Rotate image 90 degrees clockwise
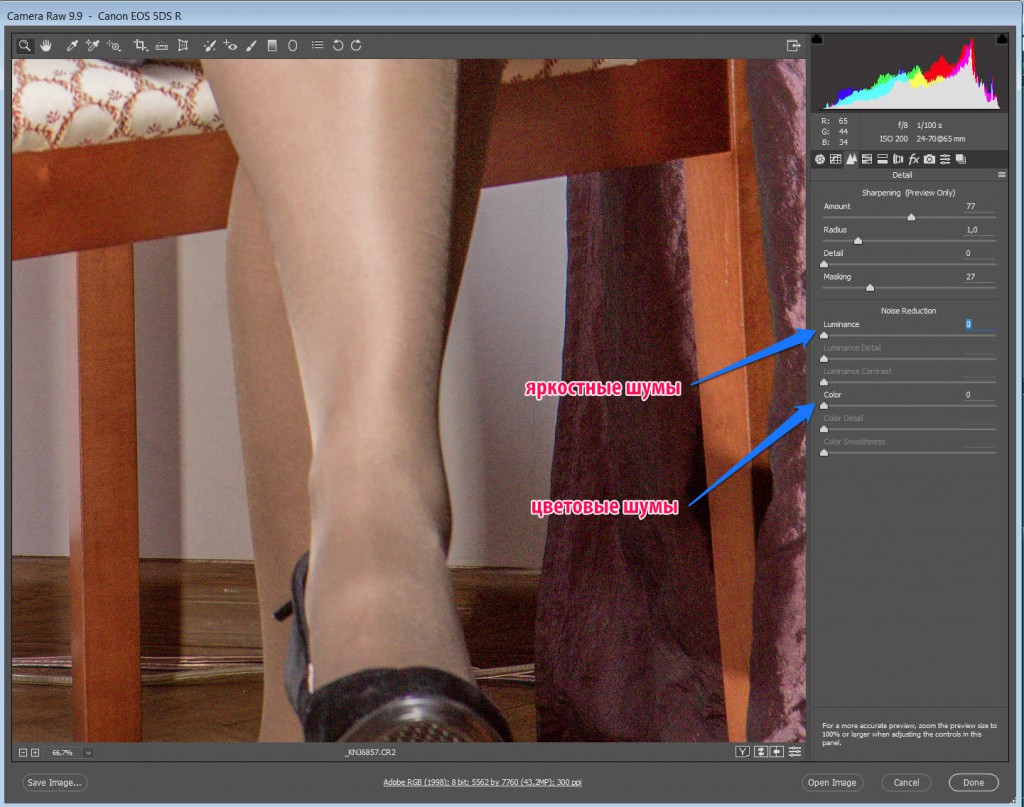This screenshot has height=807, width=1024. click(x=356, y=45)
